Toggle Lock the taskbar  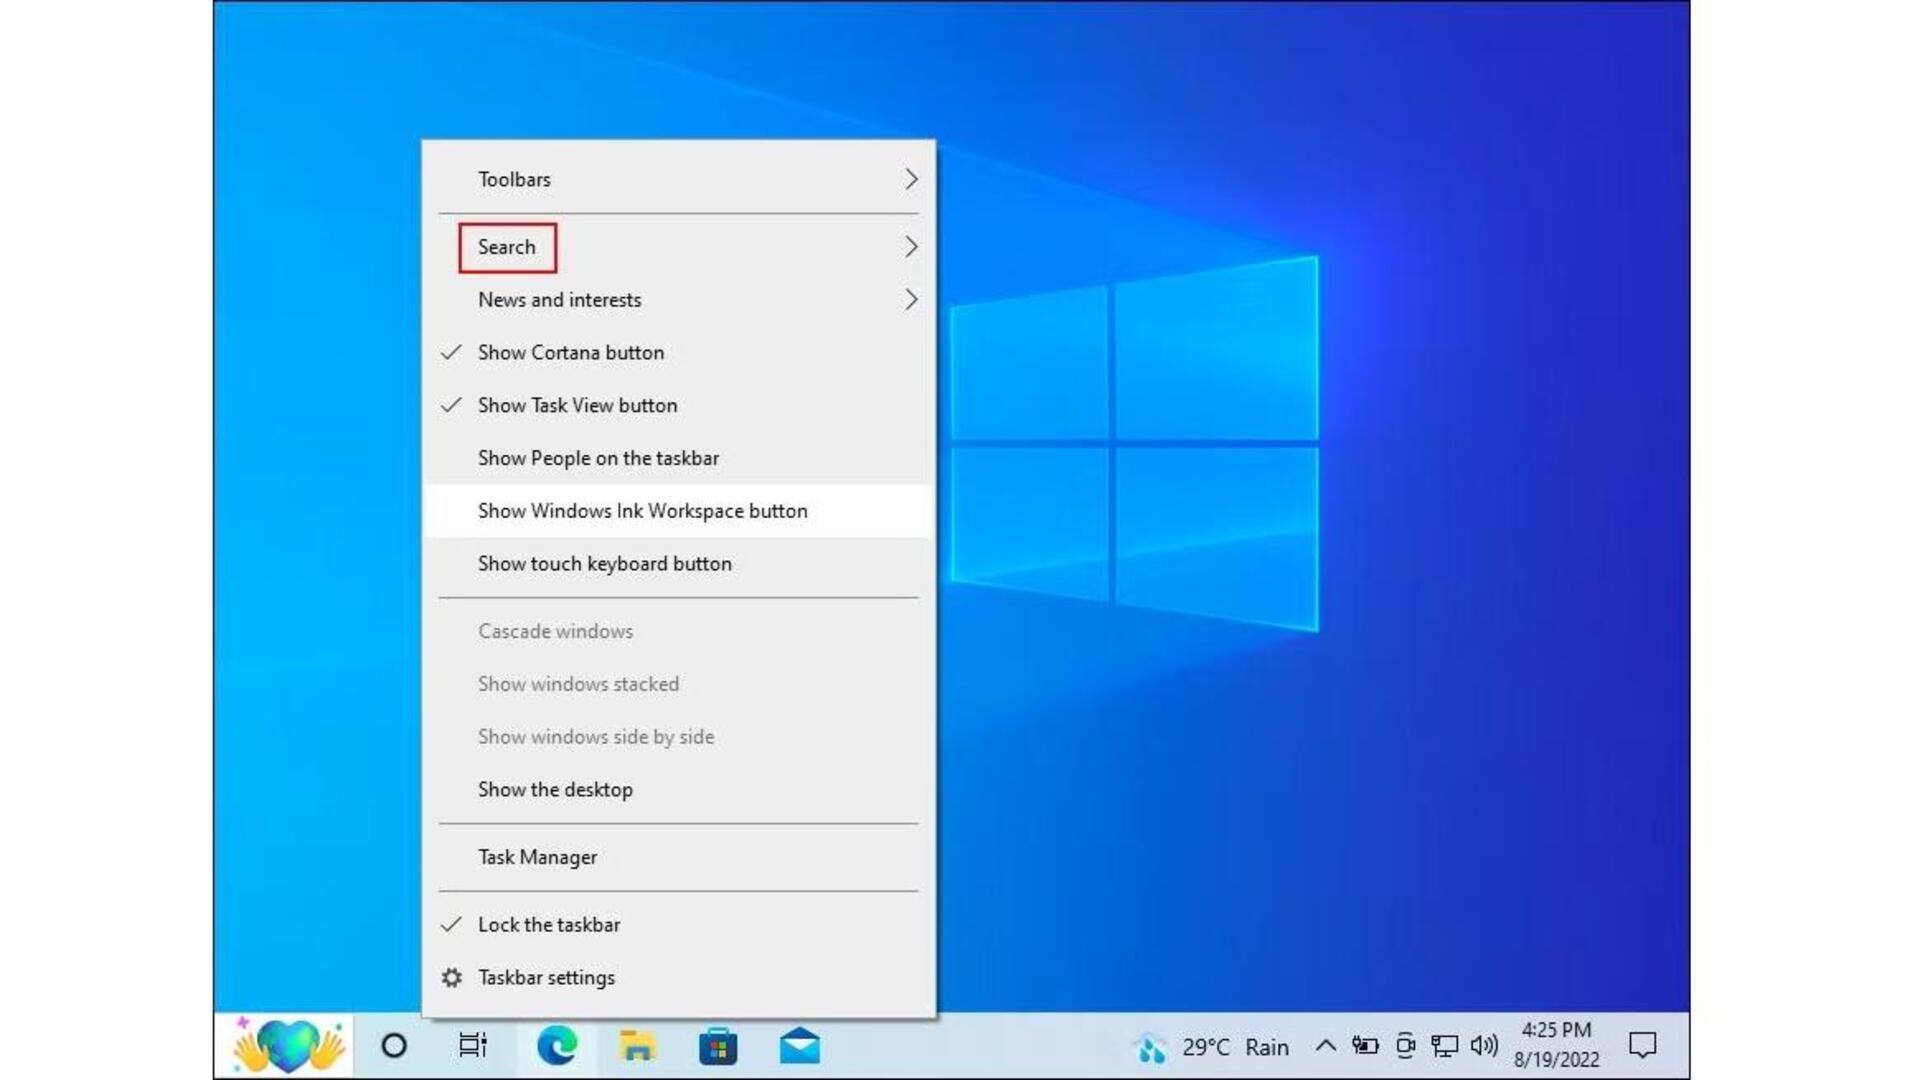(x=550, y=924)
